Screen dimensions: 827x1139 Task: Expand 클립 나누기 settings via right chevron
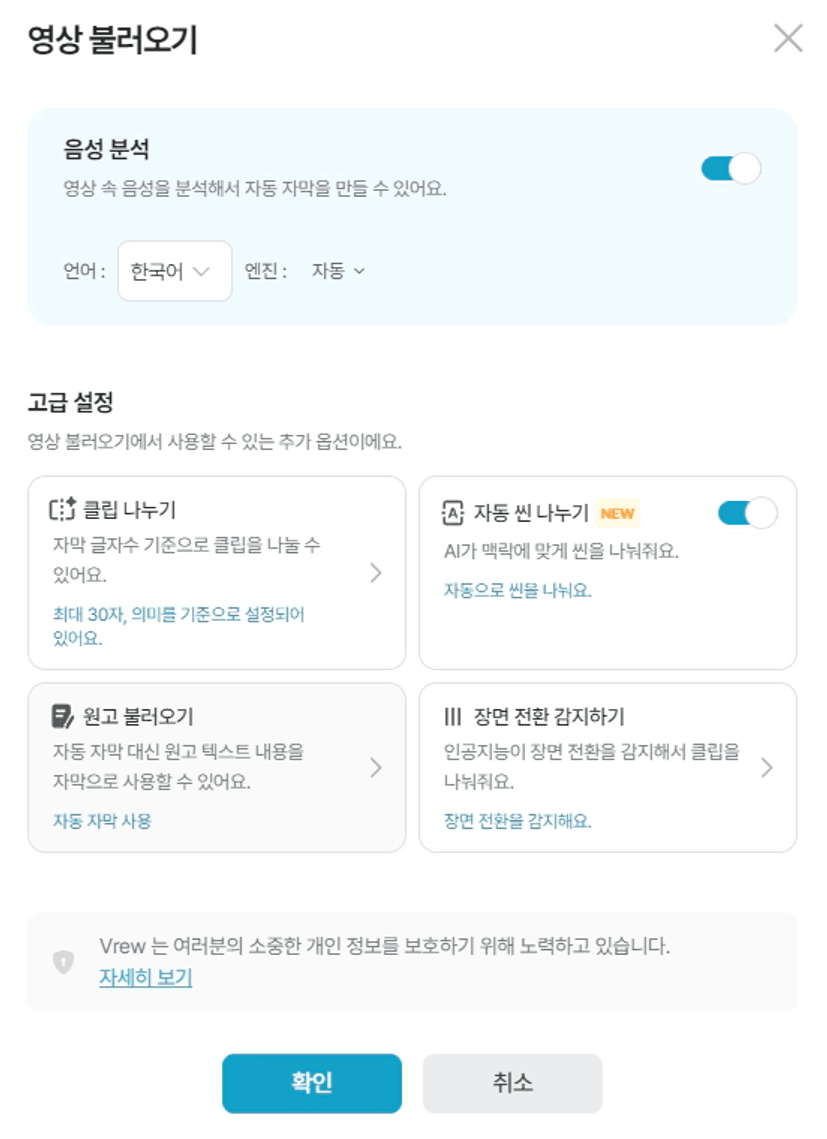[x=376, y=573]
